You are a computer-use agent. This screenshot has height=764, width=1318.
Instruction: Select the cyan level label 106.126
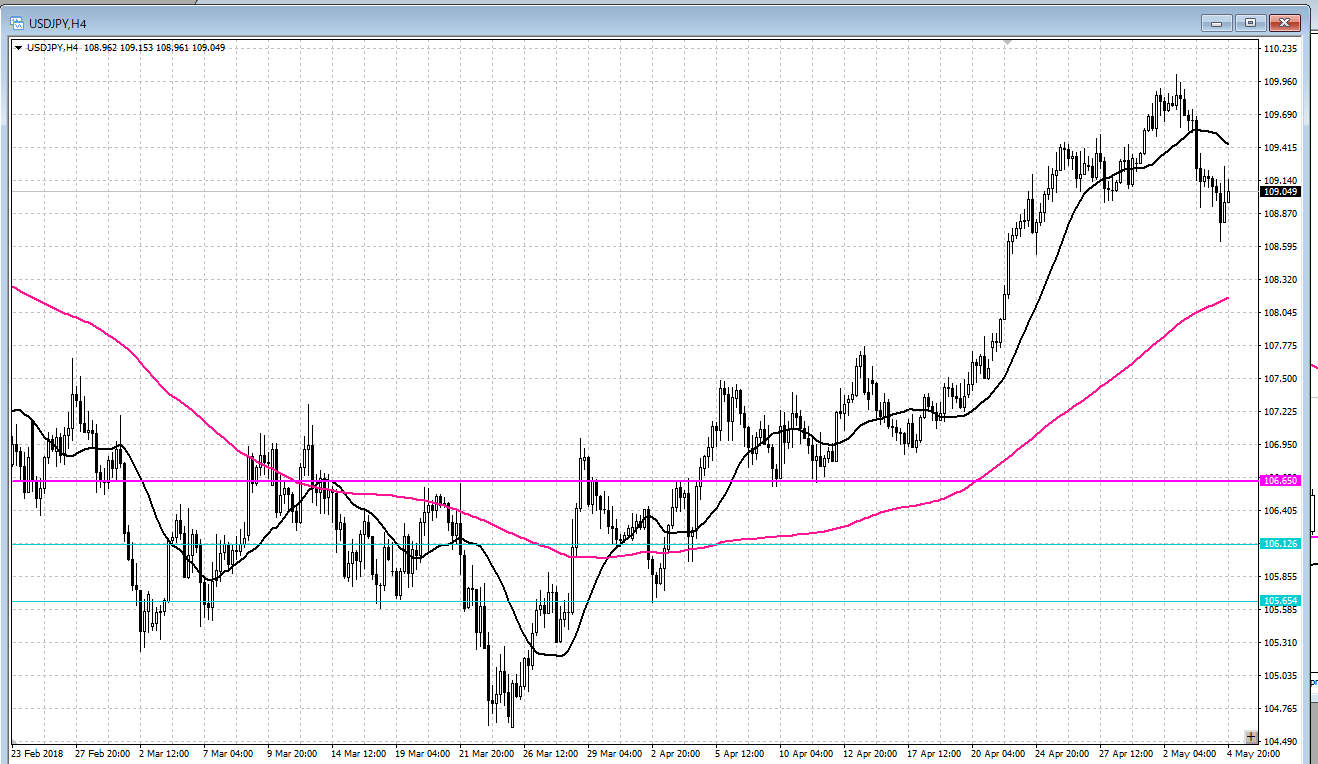point(1280,544)
